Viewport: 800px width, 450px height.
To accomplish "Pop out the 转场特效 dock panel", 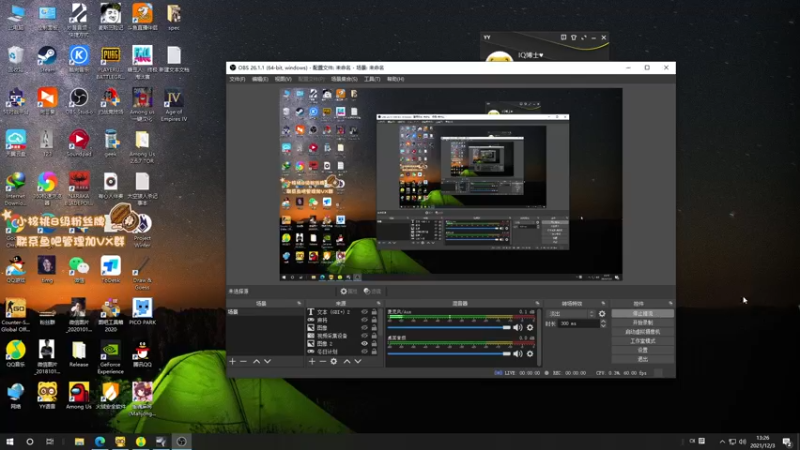I will (x=603, y=303).
